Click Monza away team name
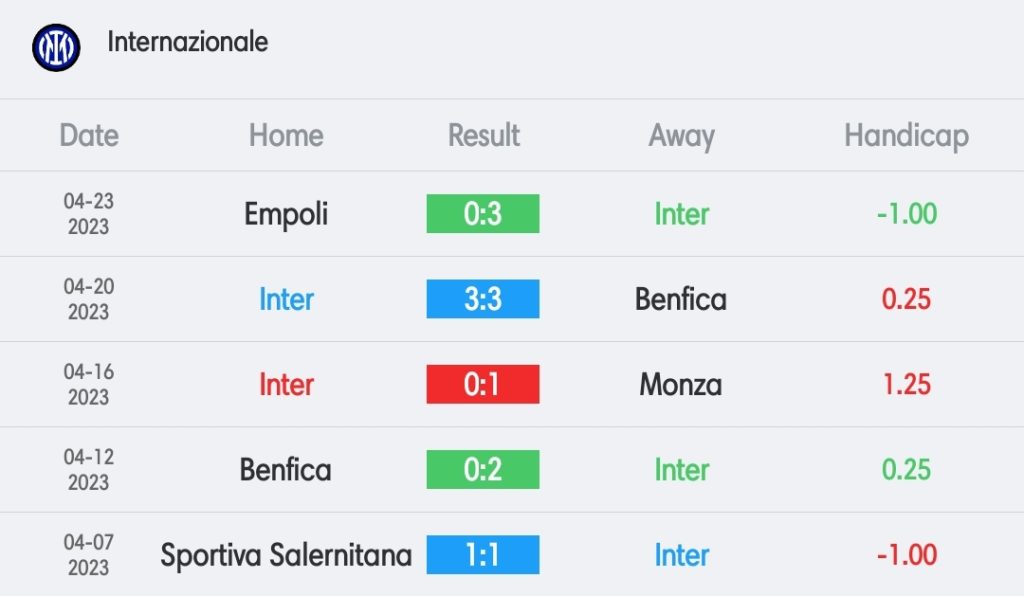This screenshot has height=596, width=1024. 680,384
